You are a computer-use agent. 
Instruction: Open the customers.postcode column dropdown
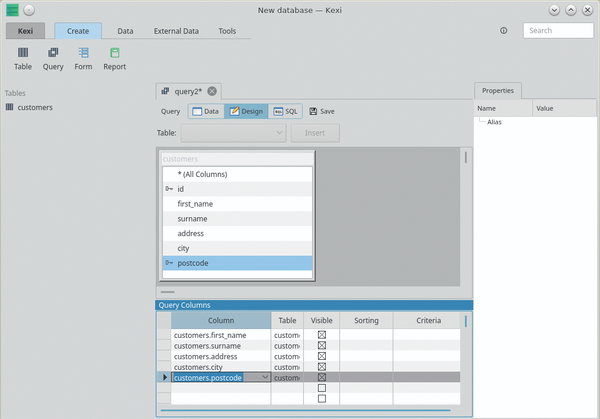[x=265, y=377]
